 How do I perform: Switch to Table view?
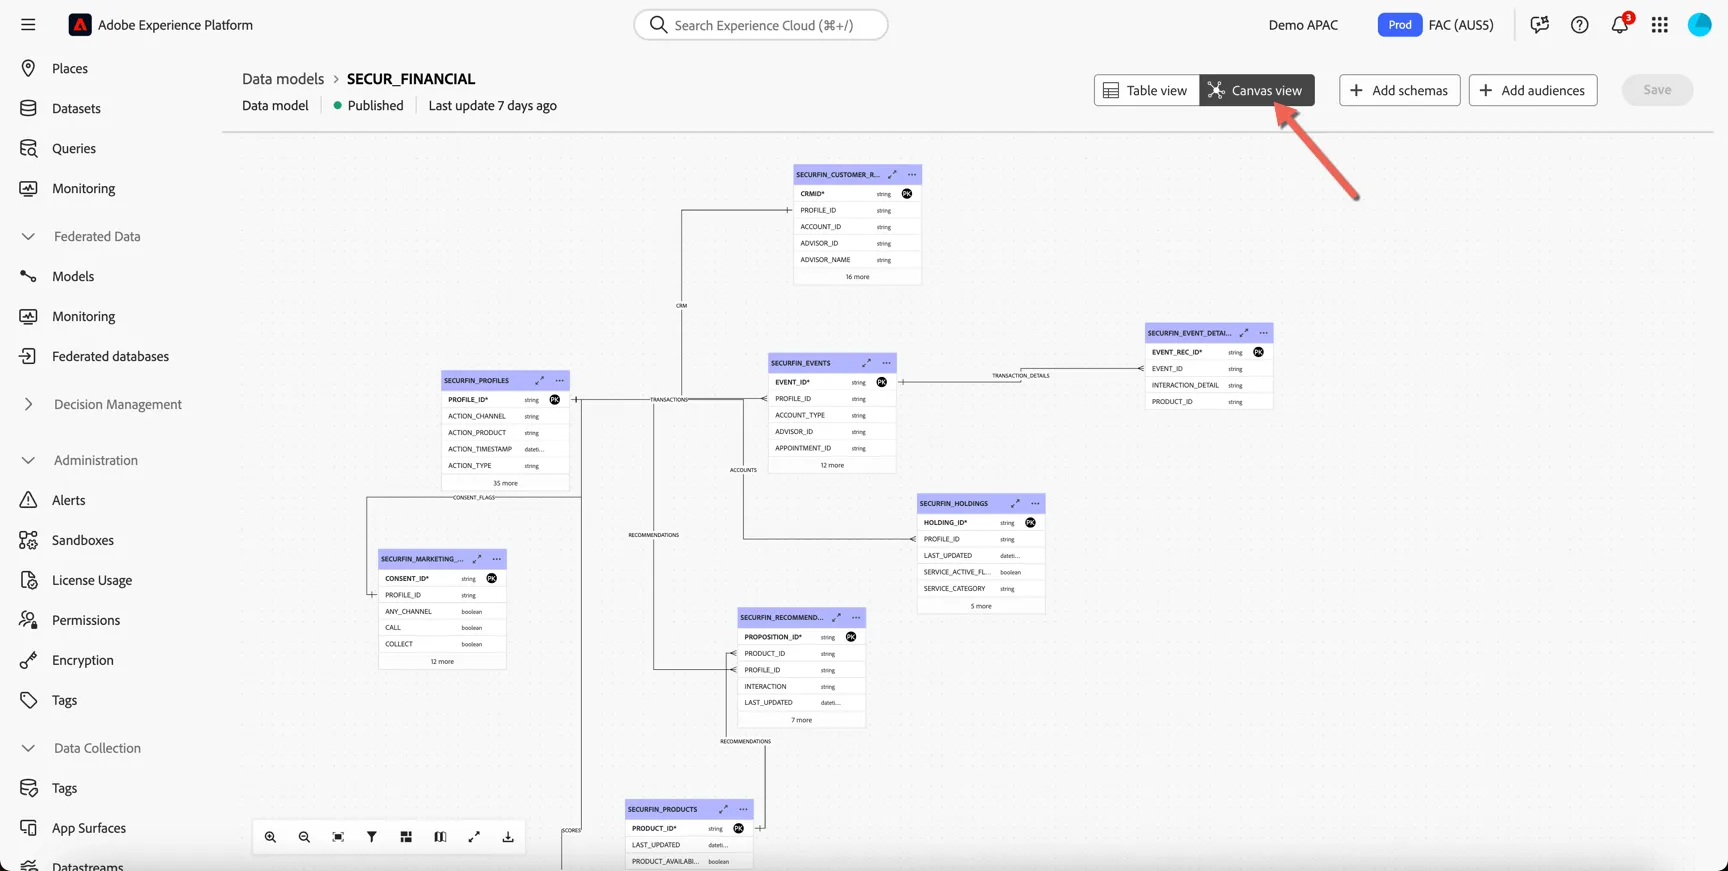click(x=1147, y=90)
